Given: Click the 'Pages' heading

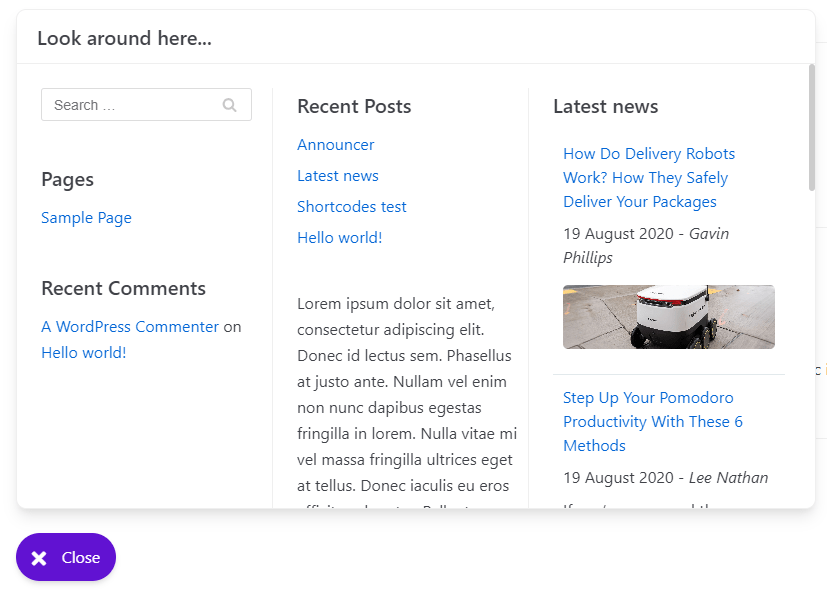Looking at the screenshot, I should point(68,180).
